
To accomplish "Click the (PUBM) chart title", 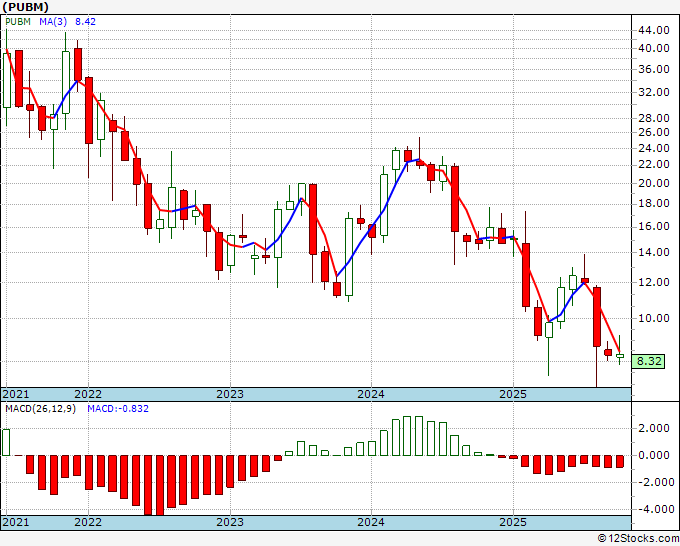I will click(x=26, y=7).
